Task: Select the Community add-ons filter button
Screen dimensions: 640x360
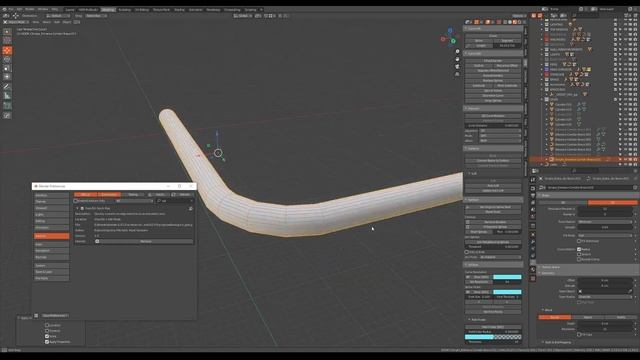Action: [109, 195]
